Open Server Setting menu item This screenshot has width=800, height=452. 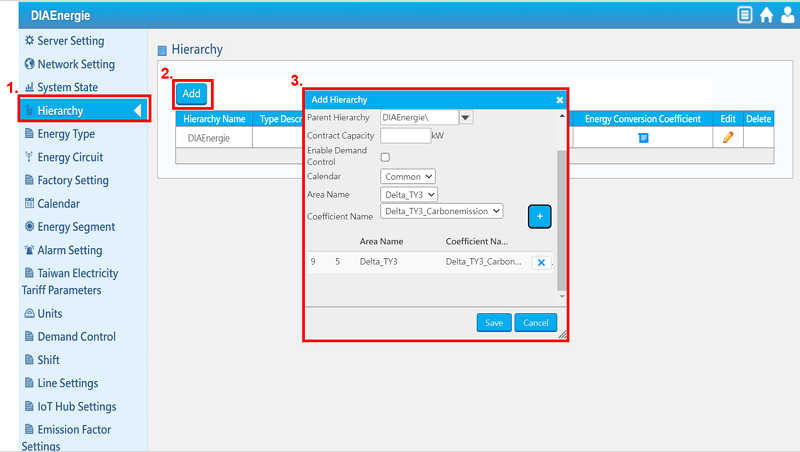click(71, 41)
